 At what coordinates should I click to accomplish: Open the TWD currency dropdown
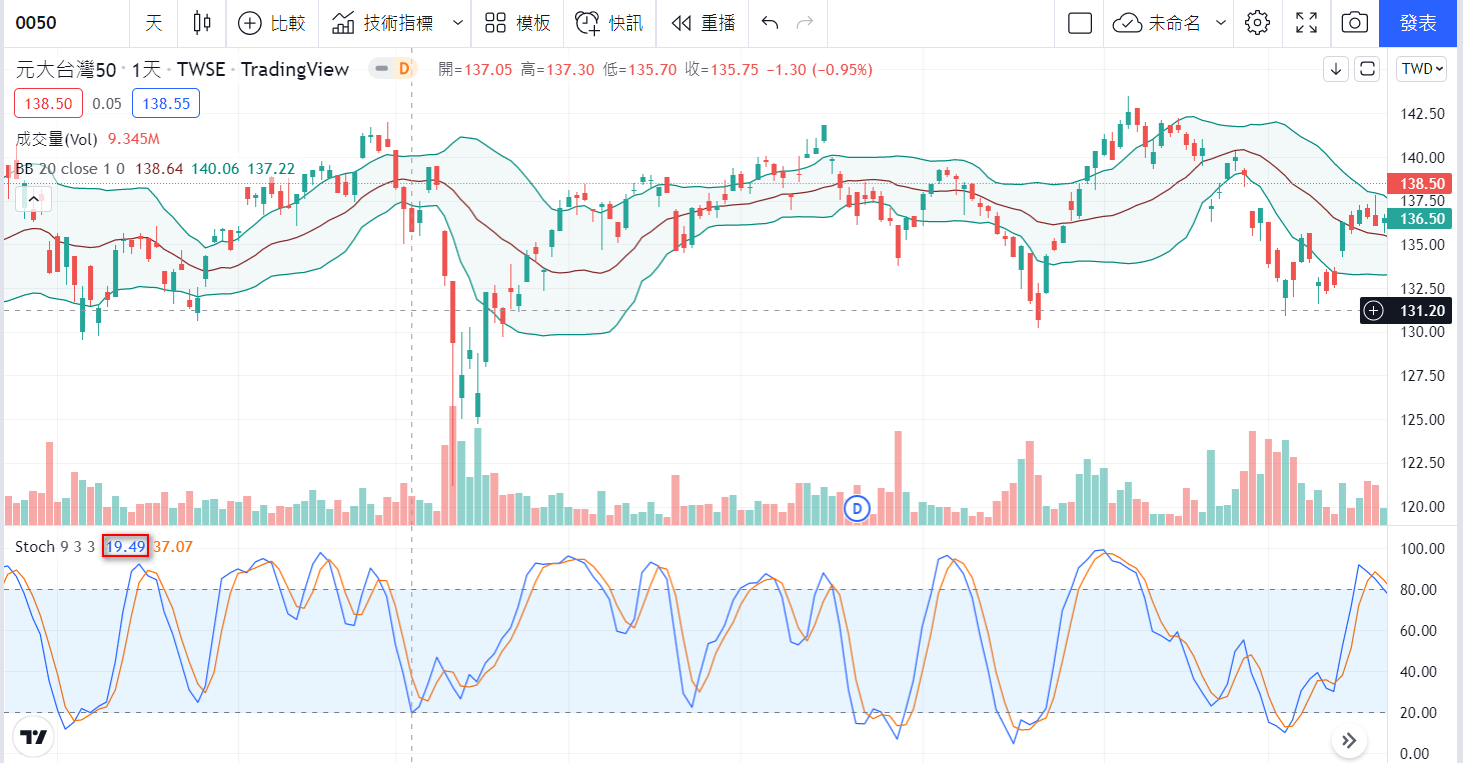(x=1422, y=69)
